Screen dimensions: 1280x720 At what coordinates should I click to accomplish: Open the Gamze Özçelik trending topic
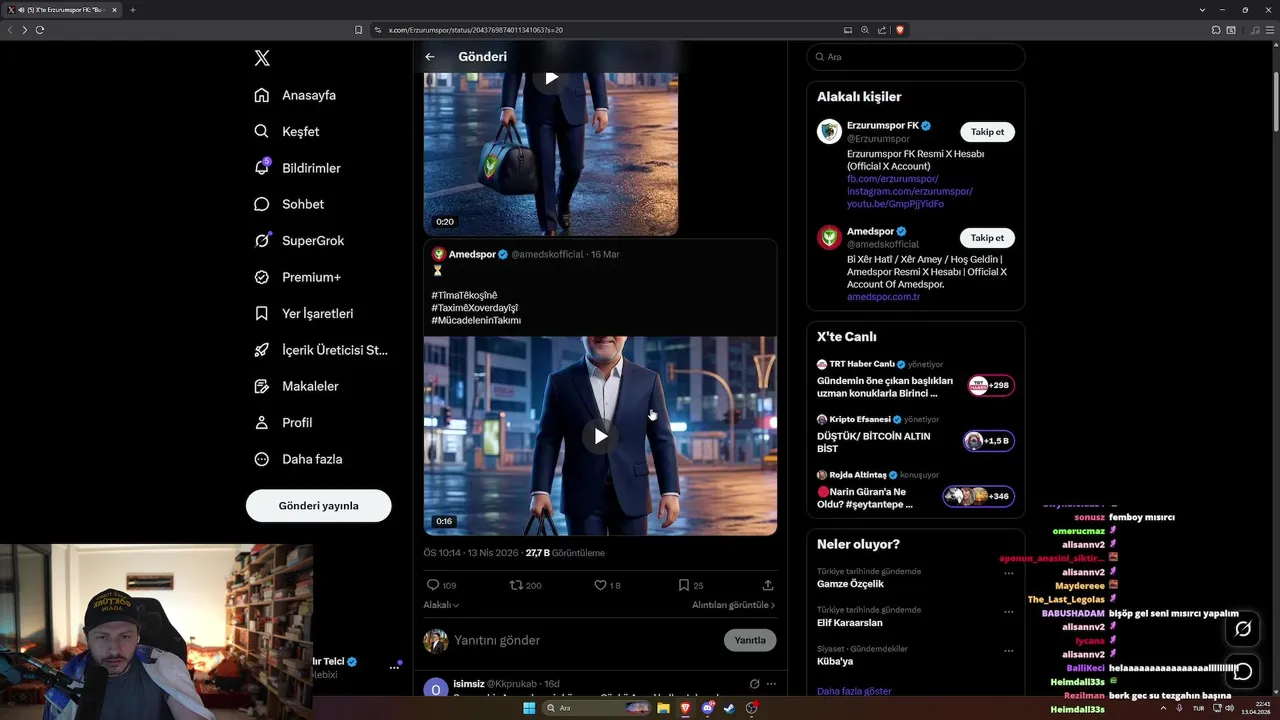pyautogui.click(x=850, y=584)
